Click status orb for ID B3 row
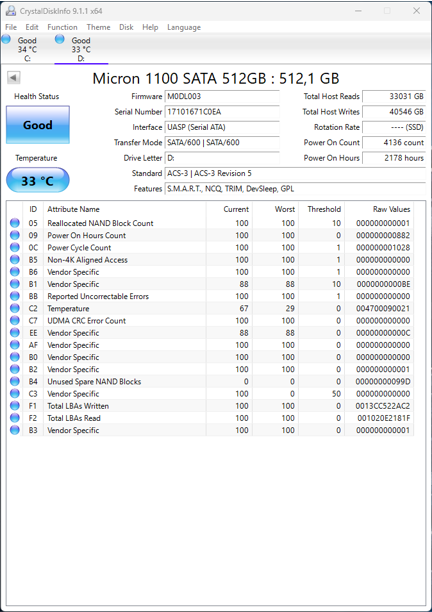Screen dimensions: 432x612 [x=14, y=430]
